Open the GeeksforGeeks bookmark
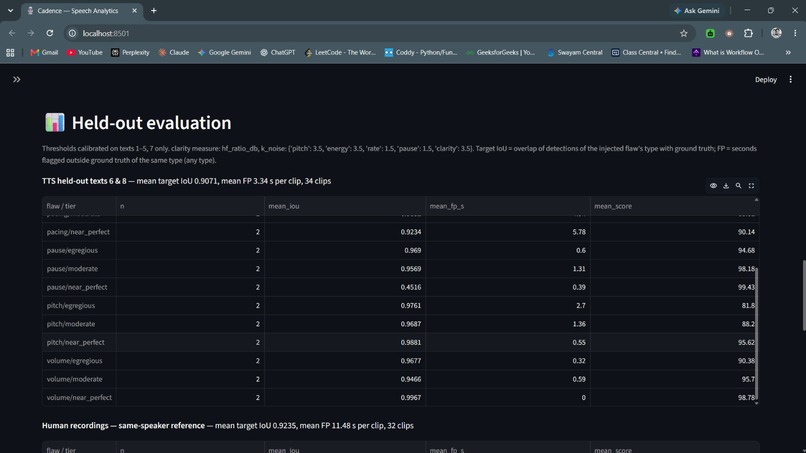The height and width of the screenshot is (453, 806). [501, 52]
